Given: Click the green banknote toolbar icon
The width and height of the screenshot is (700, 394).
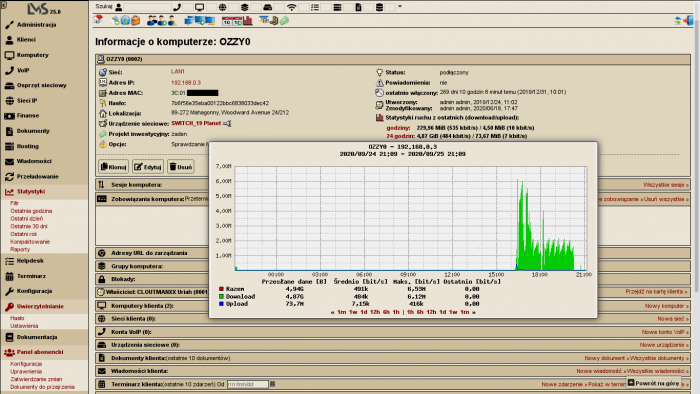Looking at the screenshot, I should click(284, 21).
